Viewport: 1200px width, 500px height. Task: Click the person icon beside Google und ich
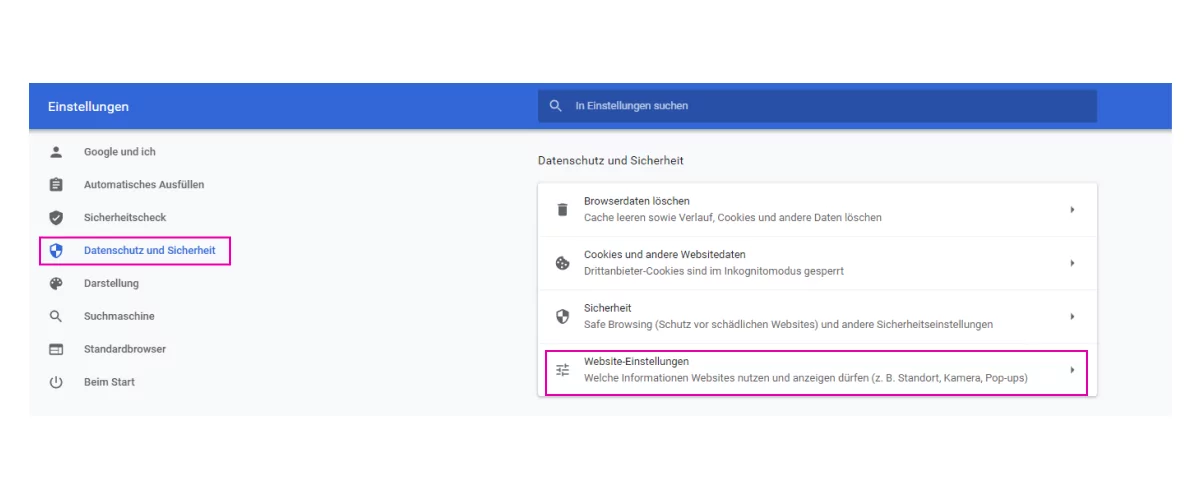56,152
